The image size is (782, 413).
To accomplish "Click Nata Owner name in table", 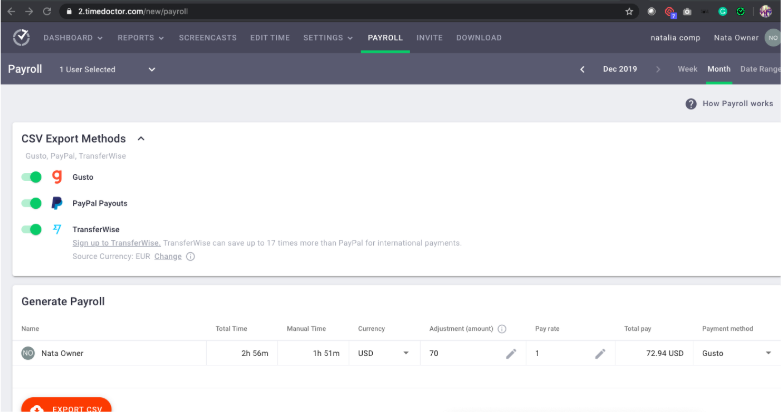I will click(62, 353).
